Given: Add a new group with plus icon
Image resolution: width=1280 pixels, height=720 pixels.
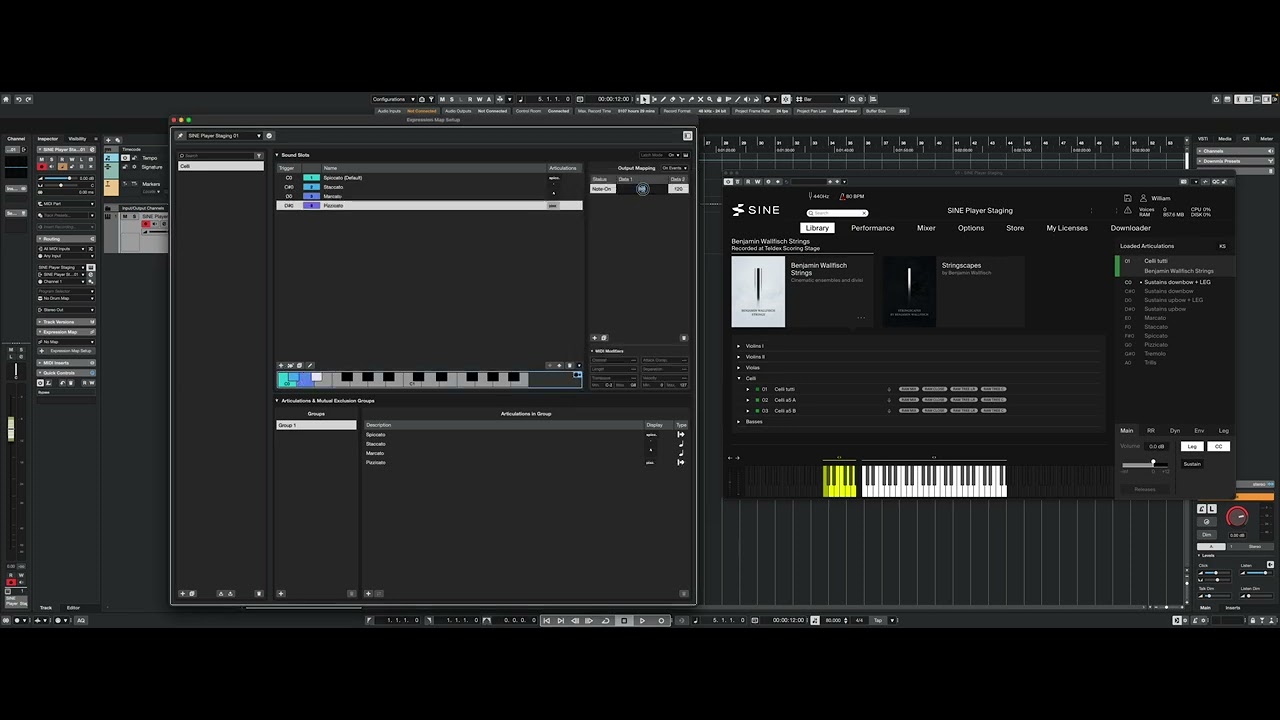Looking at the screenshot, I should click(x=281, y=593).
